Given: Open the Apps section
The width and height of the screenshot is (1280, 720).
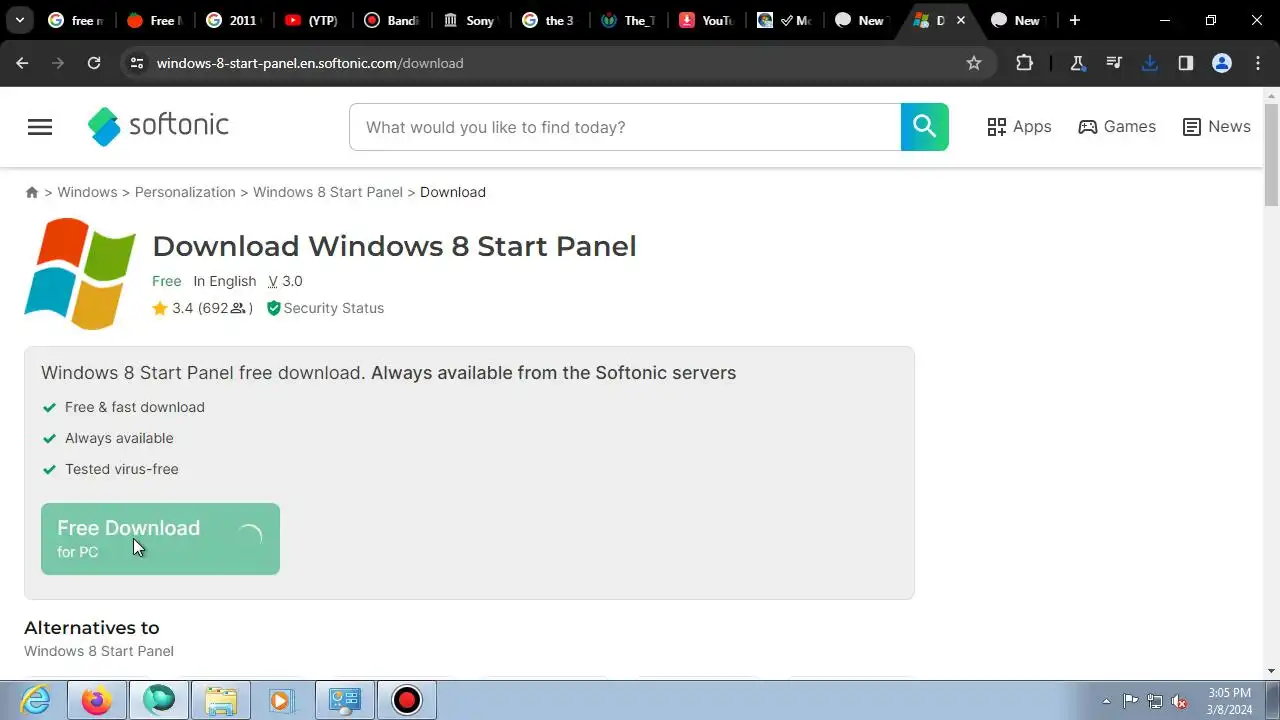Looking at the screenshot, I should pyautogui.click(x=1019, y=127).
